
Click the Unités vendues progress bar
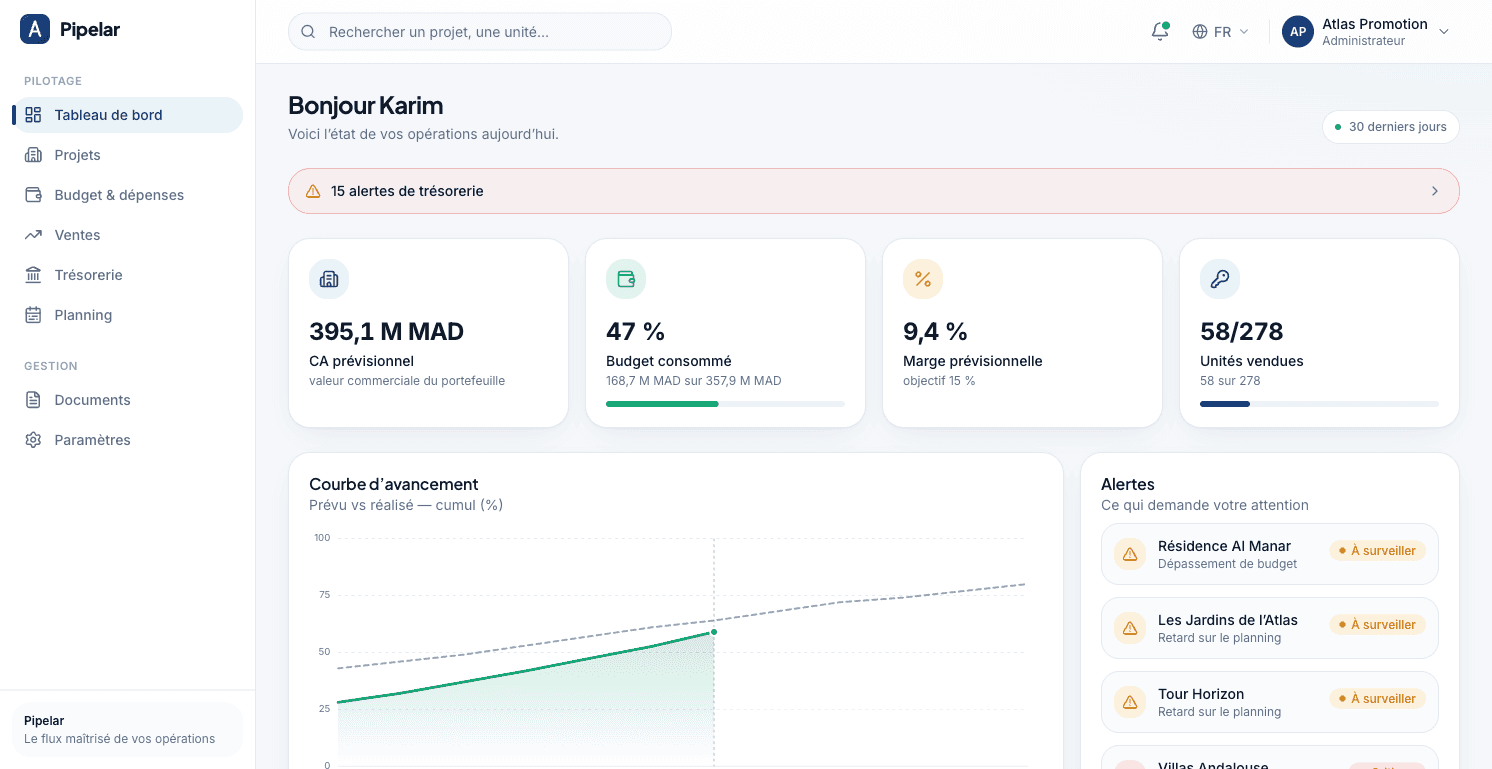coord(1319,404)
